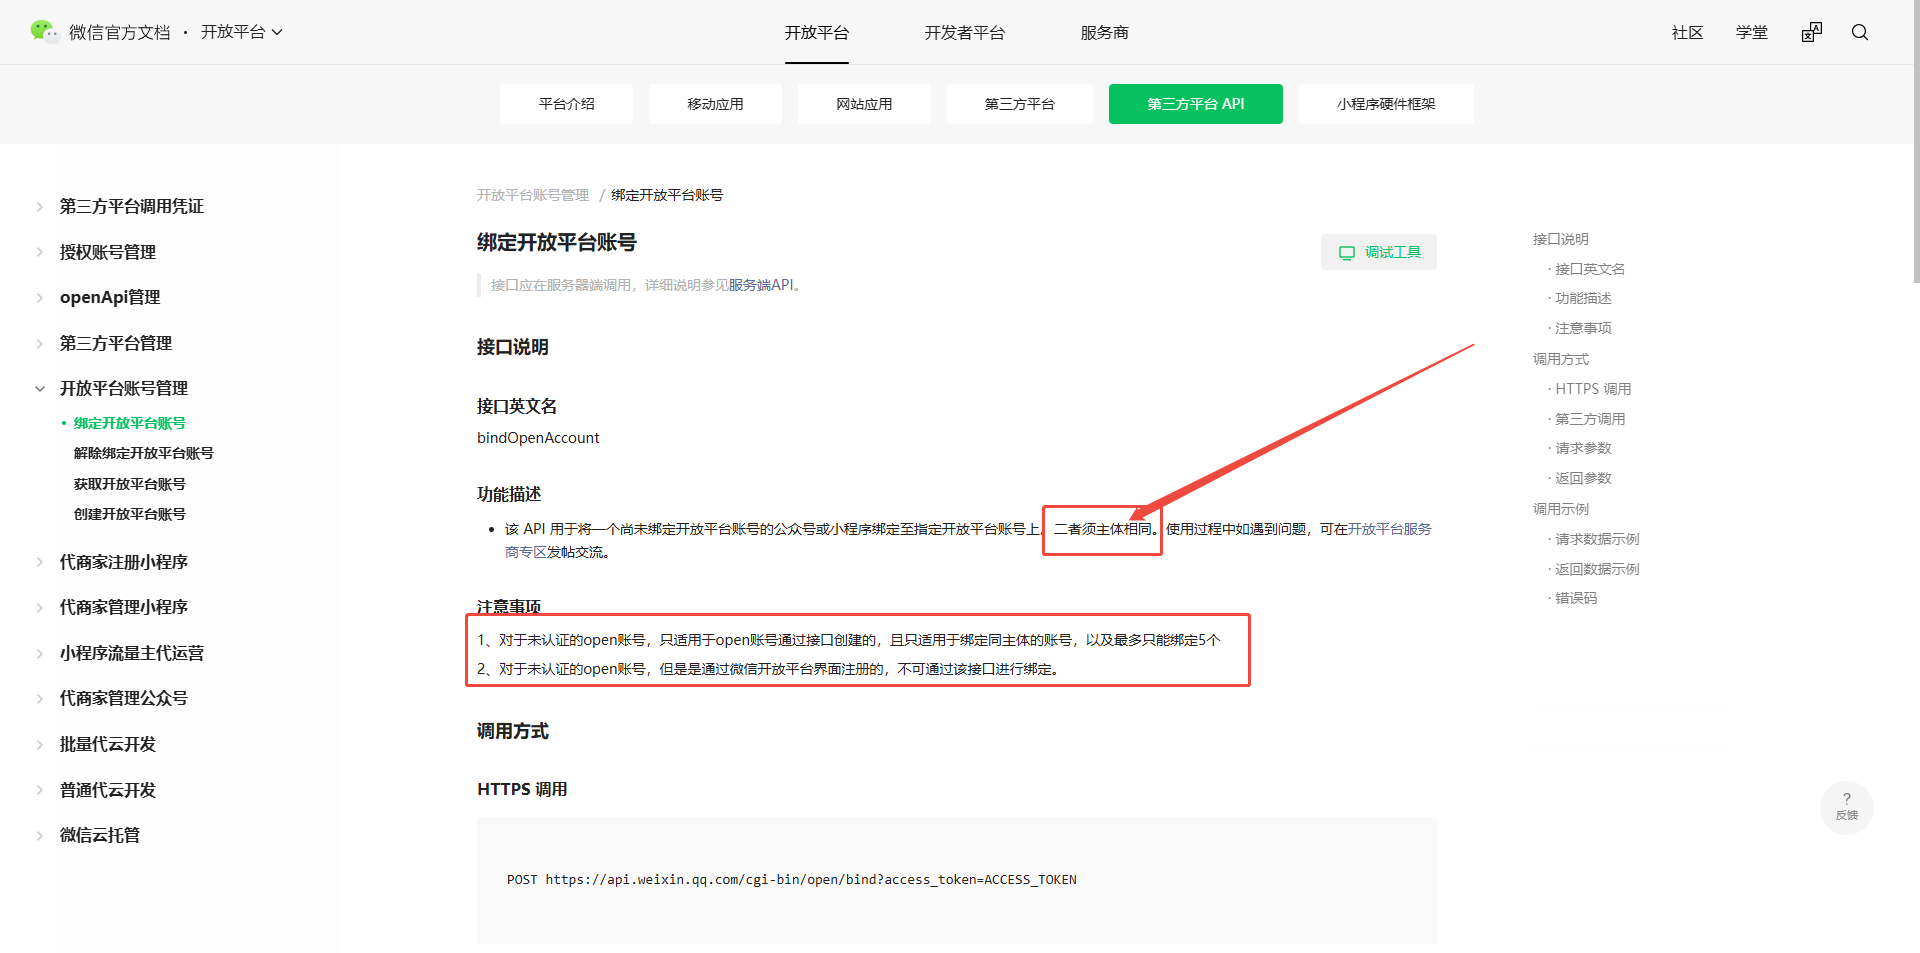Jump to 第三方调用 in table of contents
This screenshot has height=953, width=1920.
tap(1590, 419)
